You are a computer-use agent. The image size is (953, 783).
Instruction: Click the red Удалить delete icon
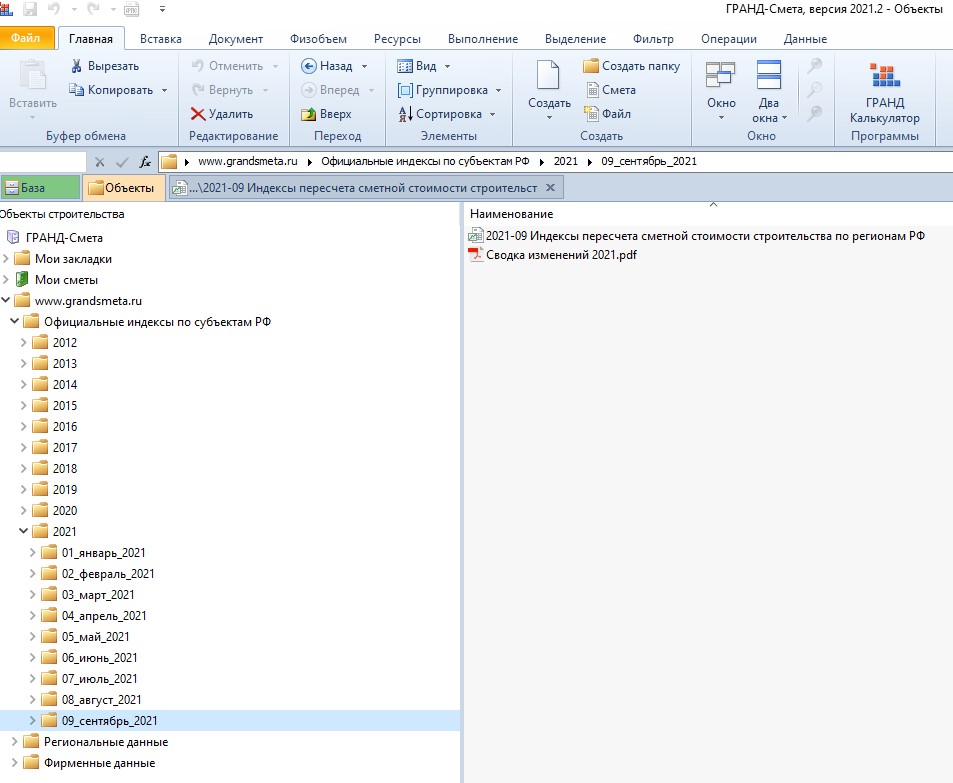[198, 114]
